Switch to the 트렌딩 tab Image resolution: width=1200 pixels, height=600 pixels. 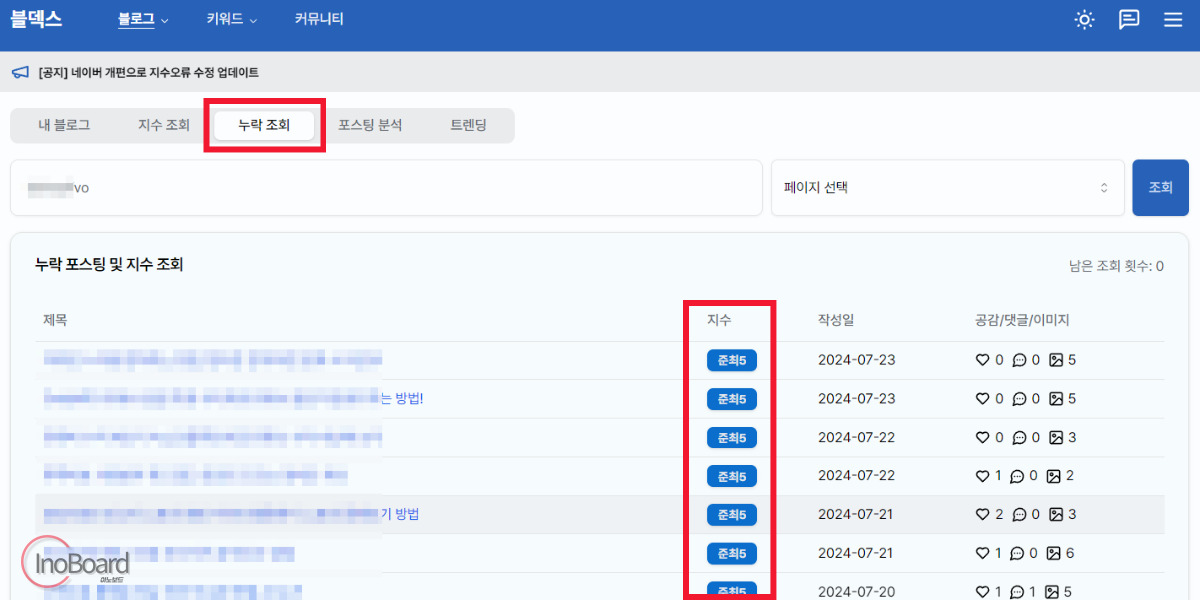468,125
